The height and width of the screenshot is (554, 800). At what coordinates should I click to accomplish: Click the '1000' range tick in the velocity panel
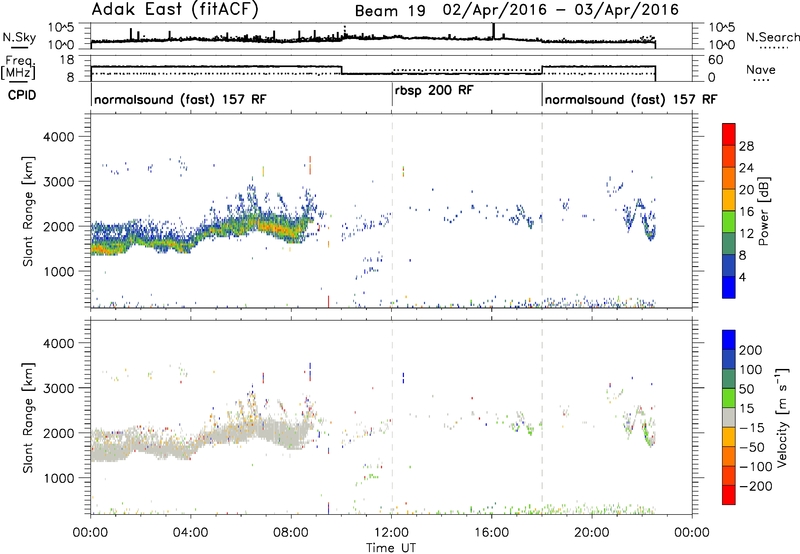click(x=58, y=478)
